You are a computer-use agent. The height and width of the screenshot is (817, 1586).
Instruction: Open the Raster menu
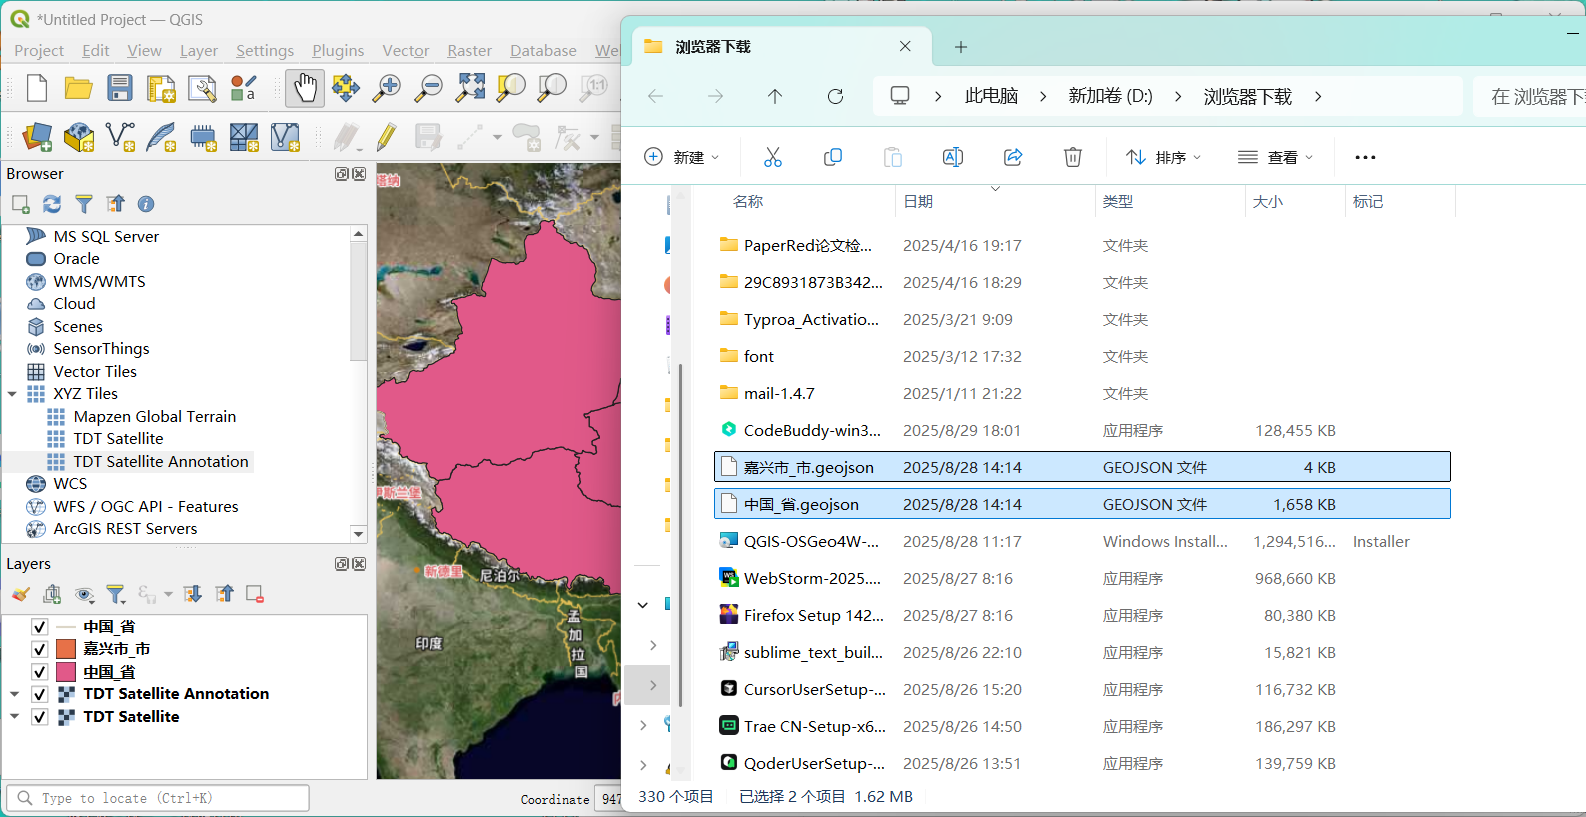pyautogui.click(x=469, y=50)
